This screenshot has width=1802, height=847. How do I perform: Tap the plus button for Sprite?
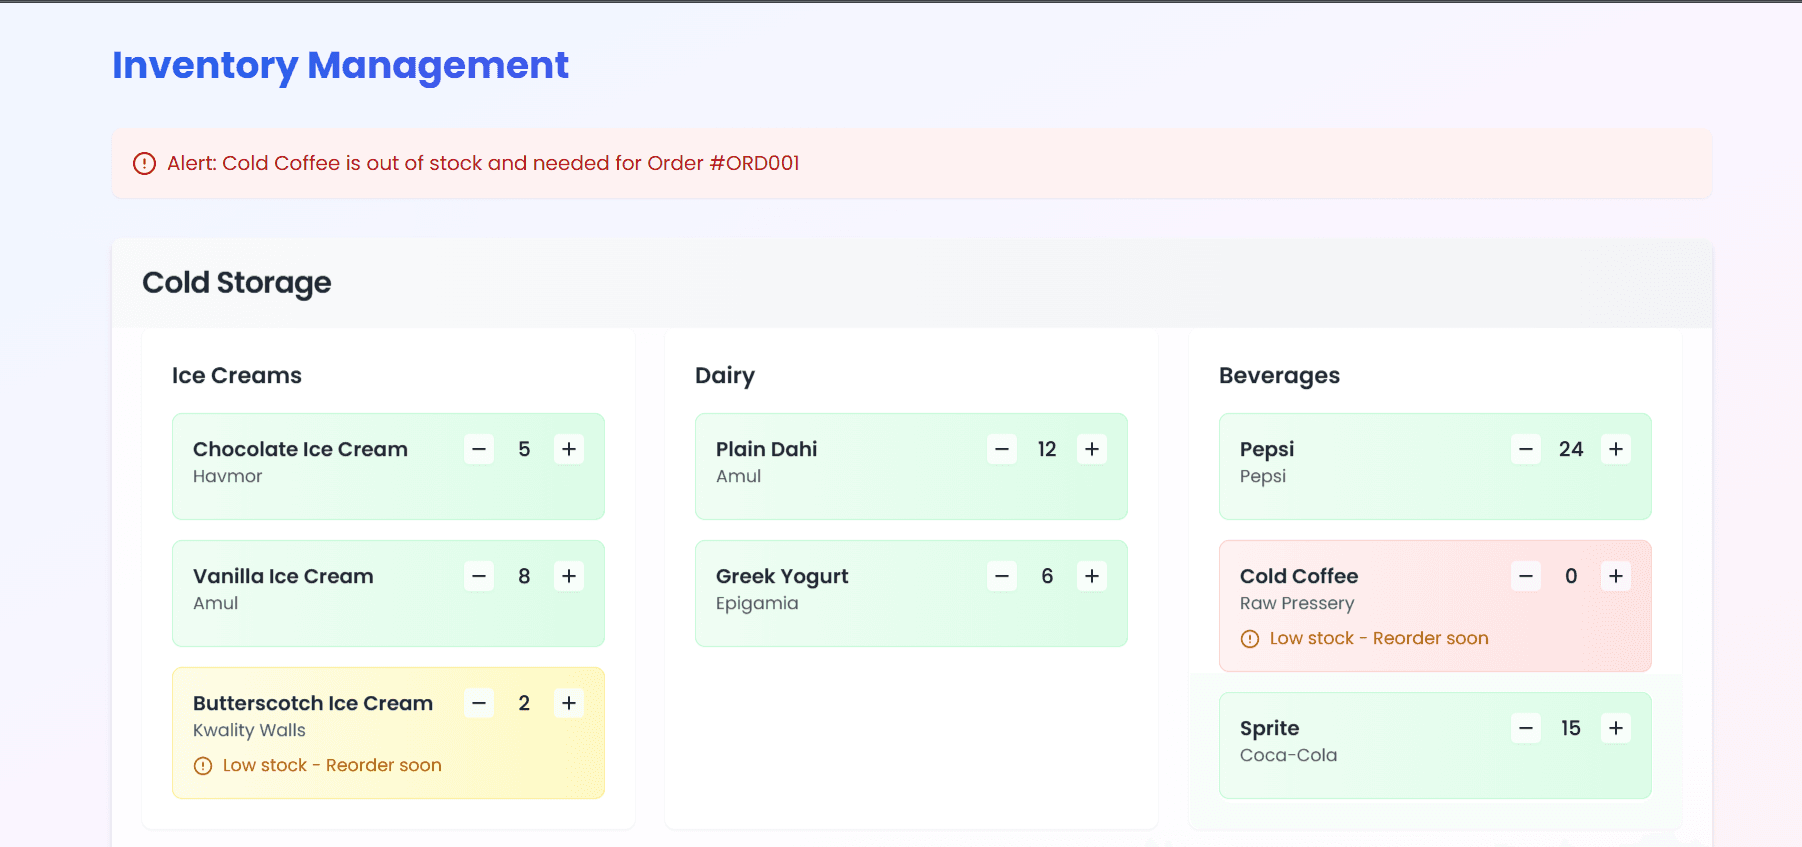tap(1616, 728)
